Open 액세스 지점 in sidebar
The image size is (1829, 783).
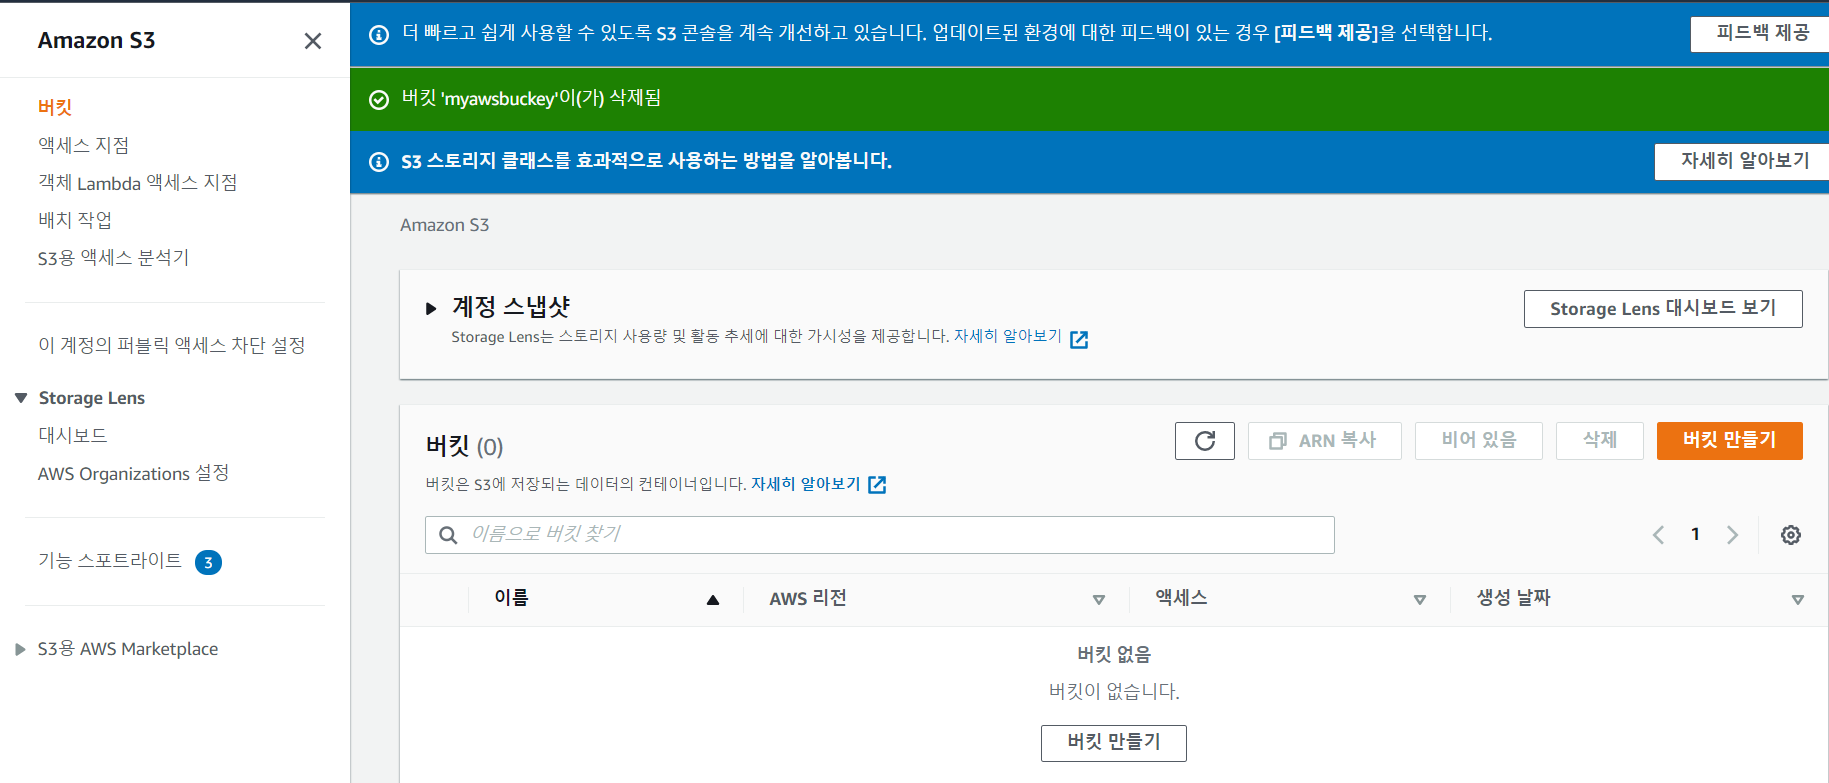pyautogui.click(x=84, y=145)
